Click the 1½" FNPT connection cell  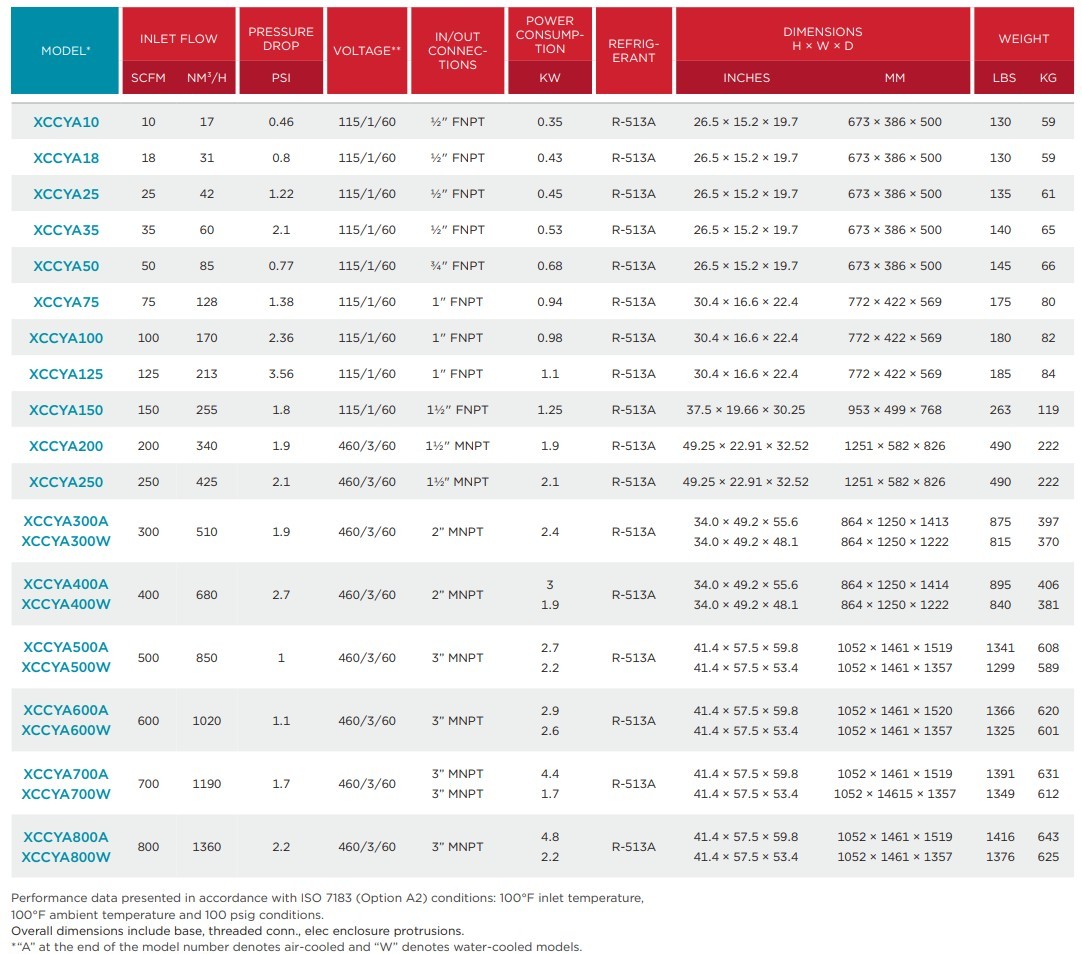[457, 410]
